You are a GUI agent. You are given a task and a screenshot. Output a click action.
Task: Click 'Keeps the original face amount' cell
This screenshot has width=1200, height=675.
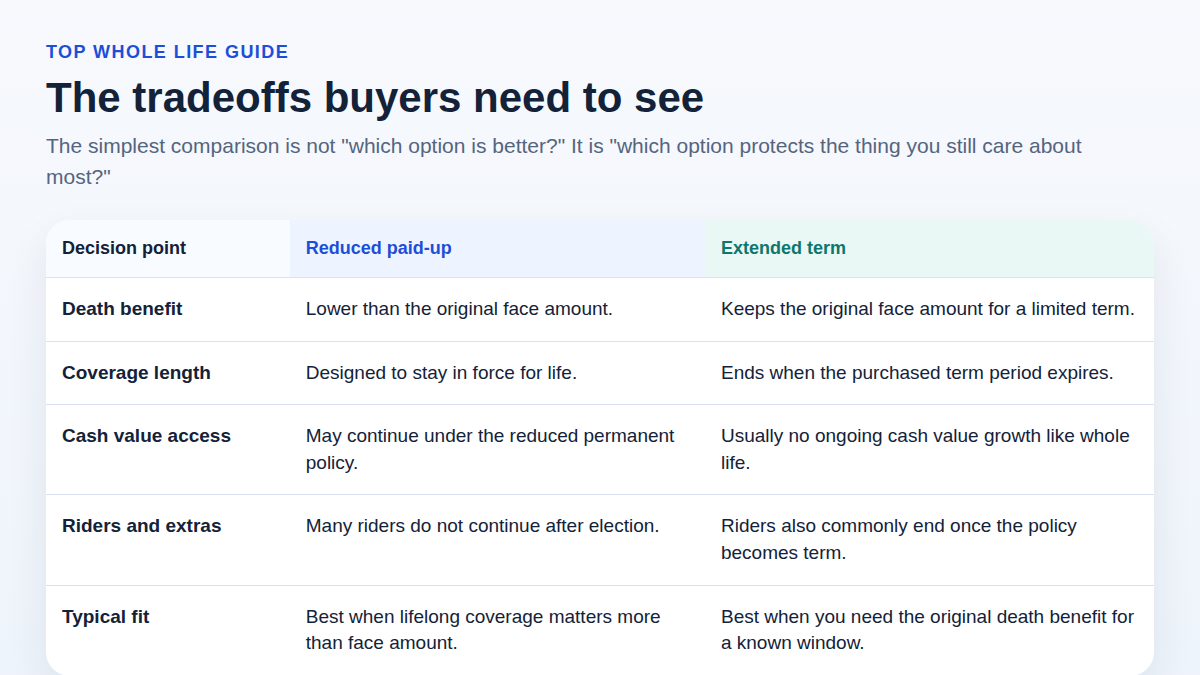point(929,309)
